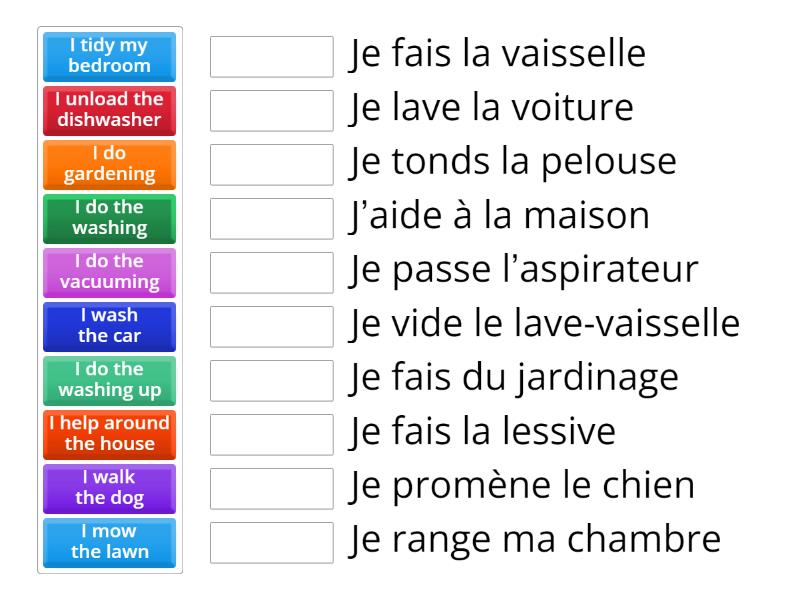Screen dimensions: 800x600
Task: Select the 'I do the washing' tile
Action: 110,218
